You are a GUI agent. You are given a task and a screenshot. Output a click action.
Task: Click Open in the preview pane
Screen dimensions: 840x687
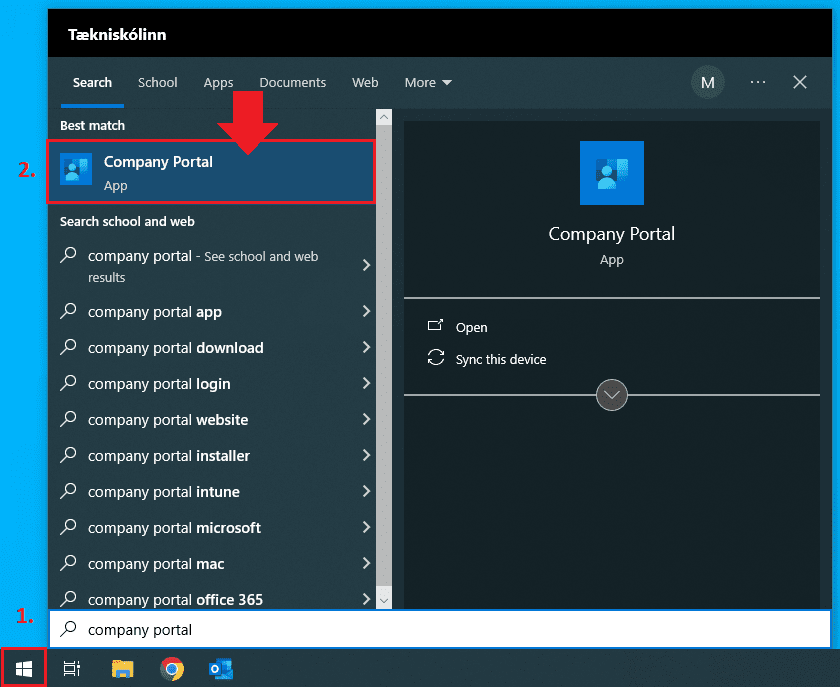(x=471, y=327)
